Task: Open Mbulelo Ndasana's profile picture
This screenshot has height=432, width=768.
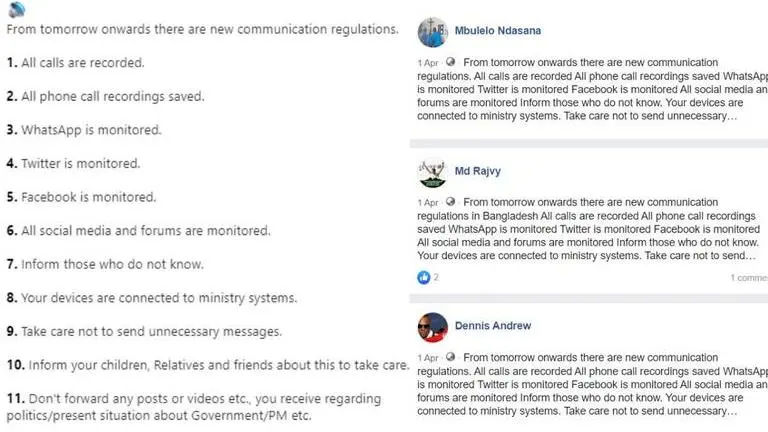Action: pos(432,31)
